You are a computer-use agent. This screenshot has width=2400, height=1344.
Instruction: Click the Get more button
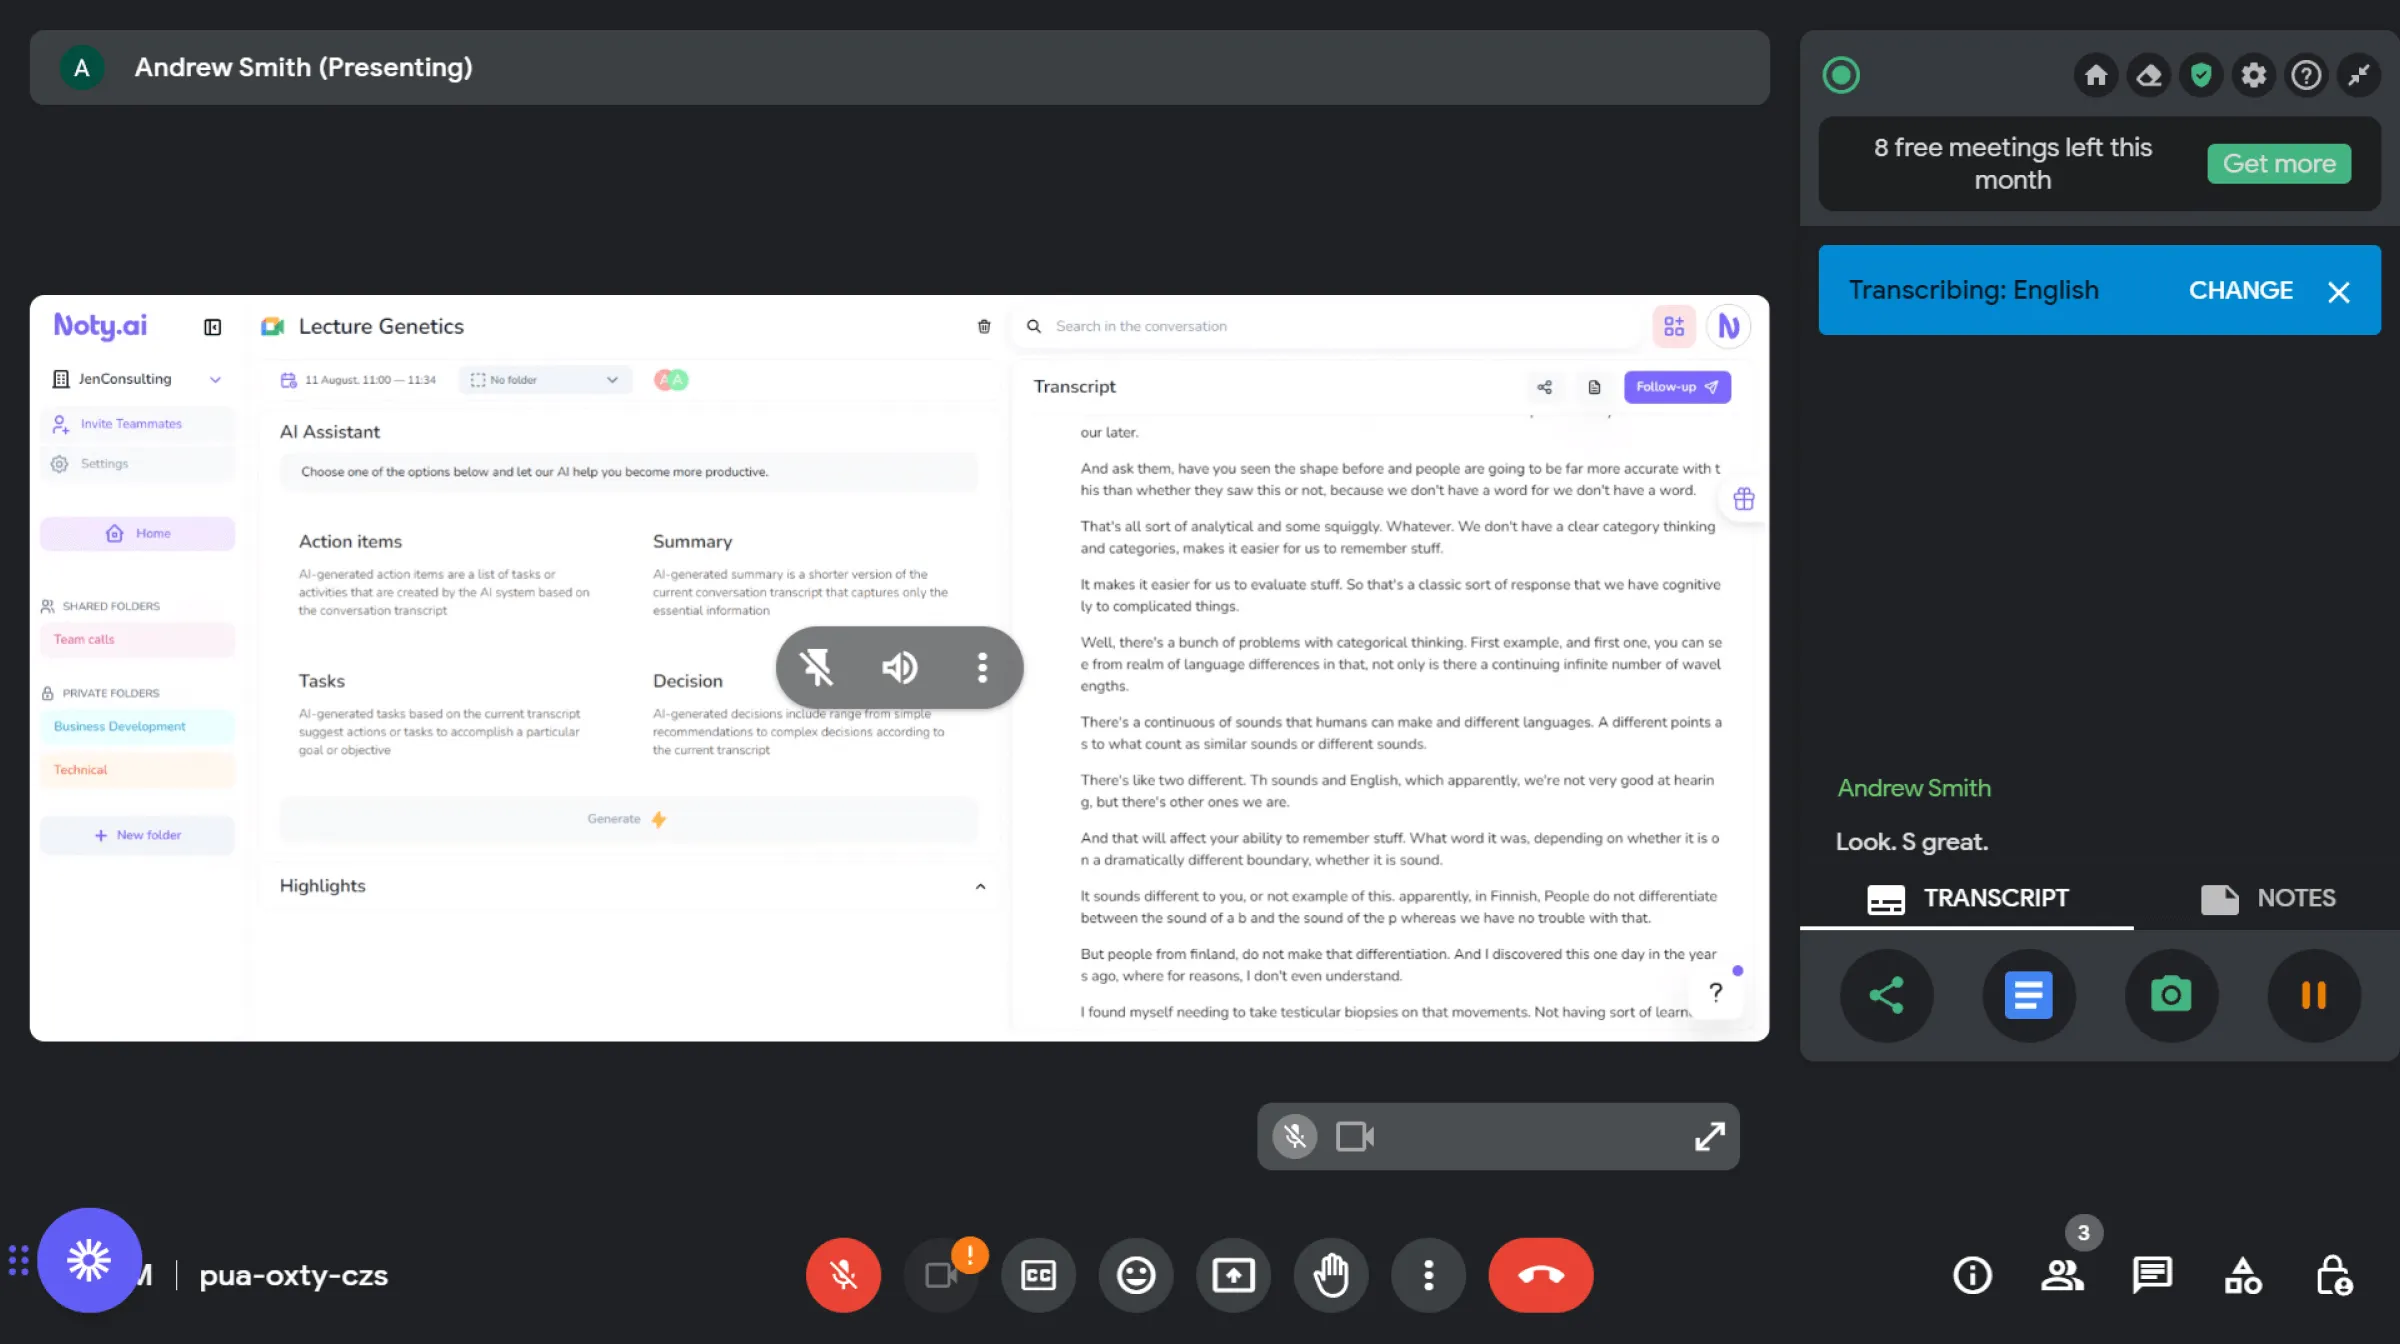[x=2279, y=163]
